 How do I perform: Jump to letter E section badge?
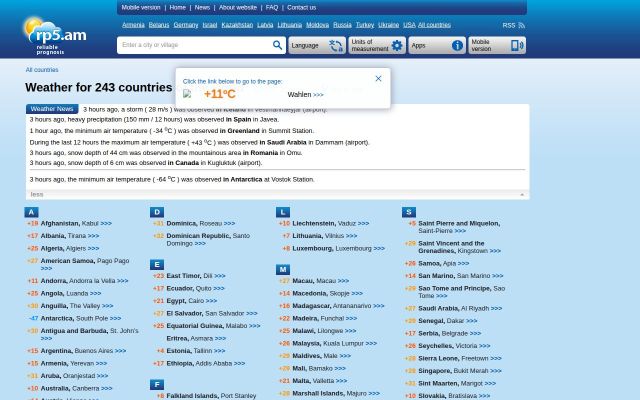(157, 264)
